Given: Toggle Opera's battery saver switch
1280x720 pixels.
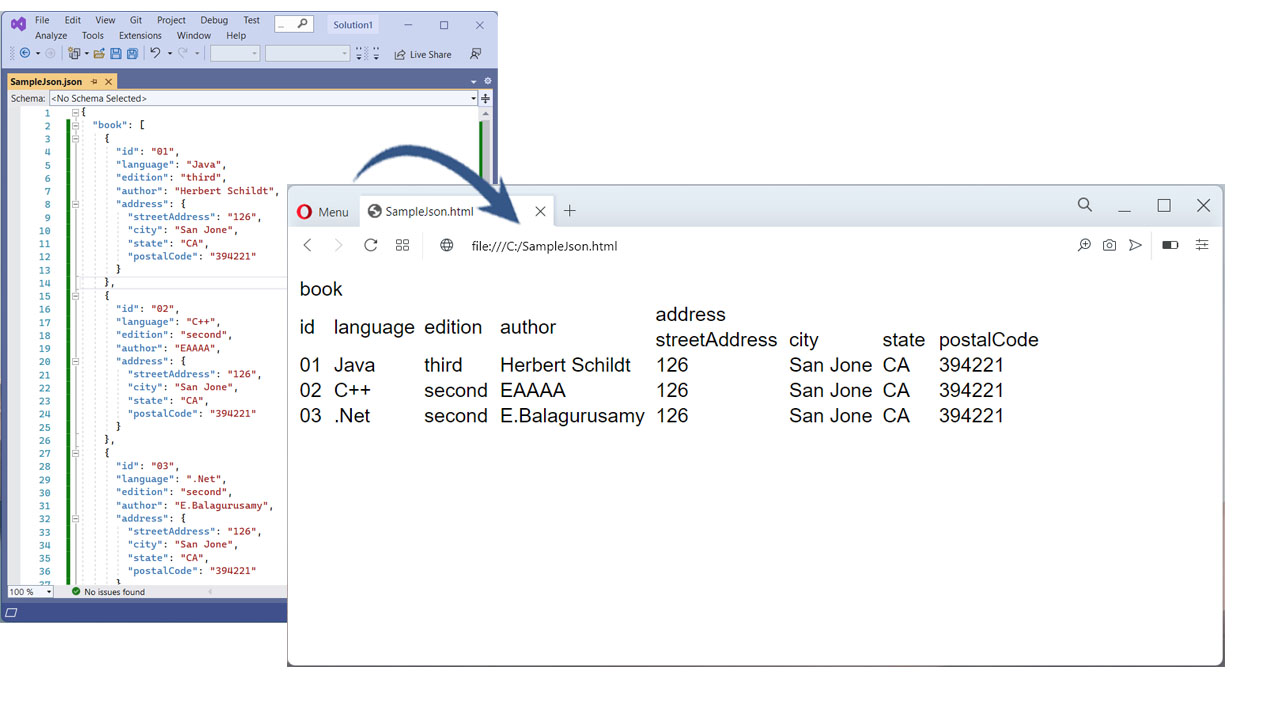Looking at the screenshot, I should tap(1169, 245).
